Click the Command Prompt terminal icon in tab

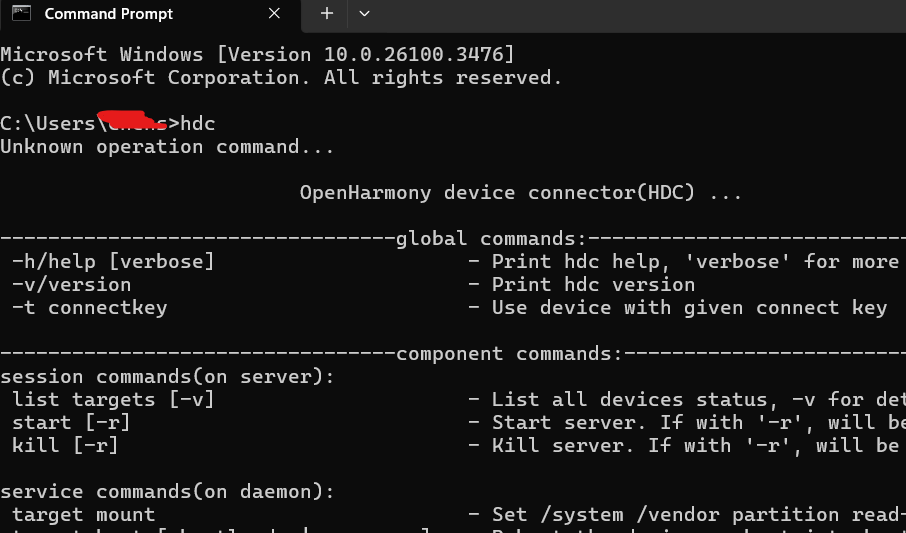(21, 13)
